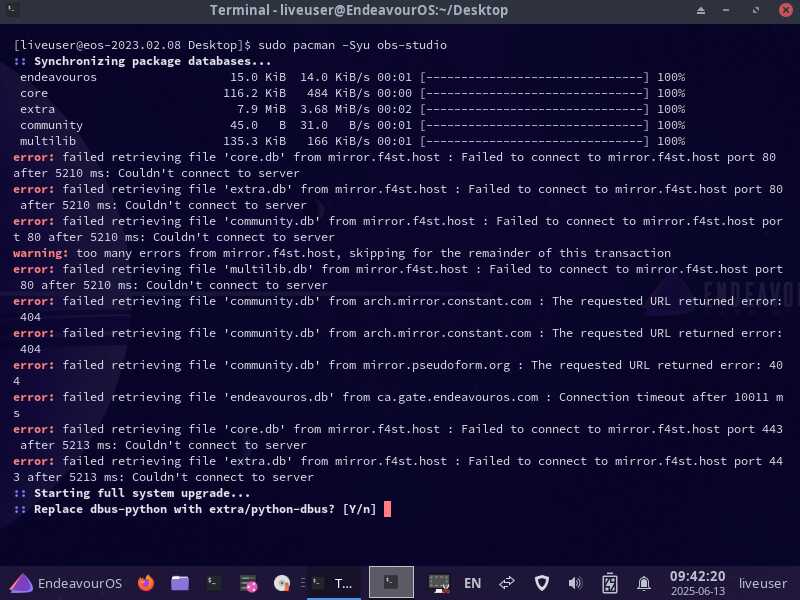Minimize the Terminal window
800x600 pixels.
(x=726, y=10)
